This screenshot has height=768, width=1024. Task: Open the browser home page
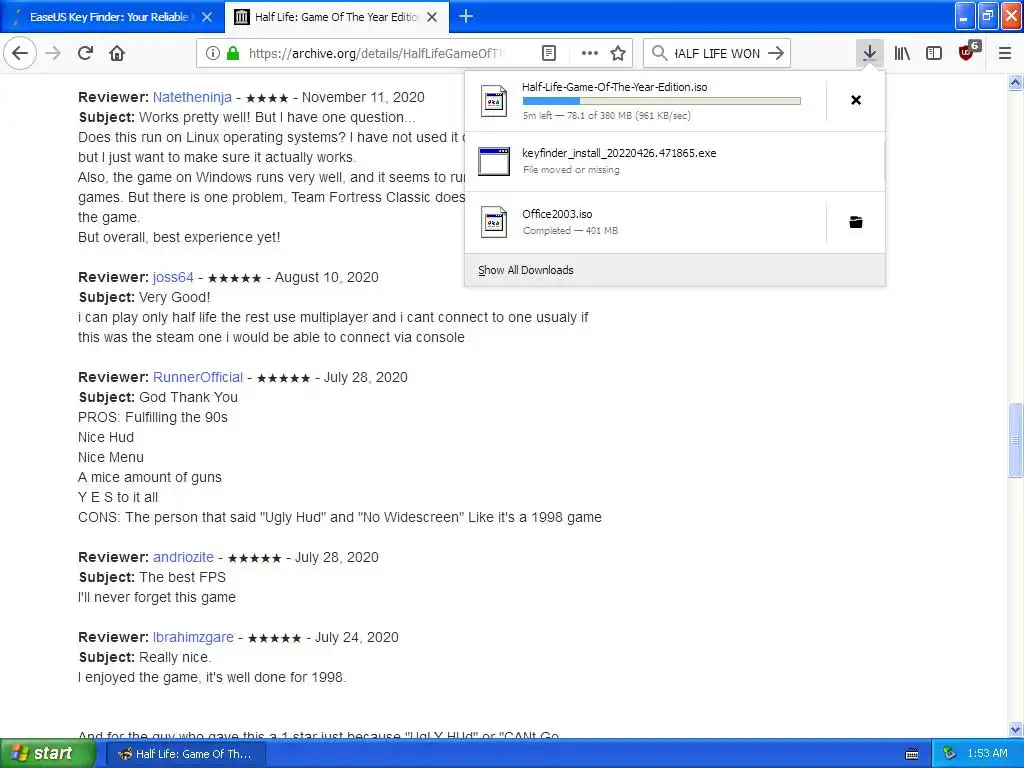click(117, 53)
